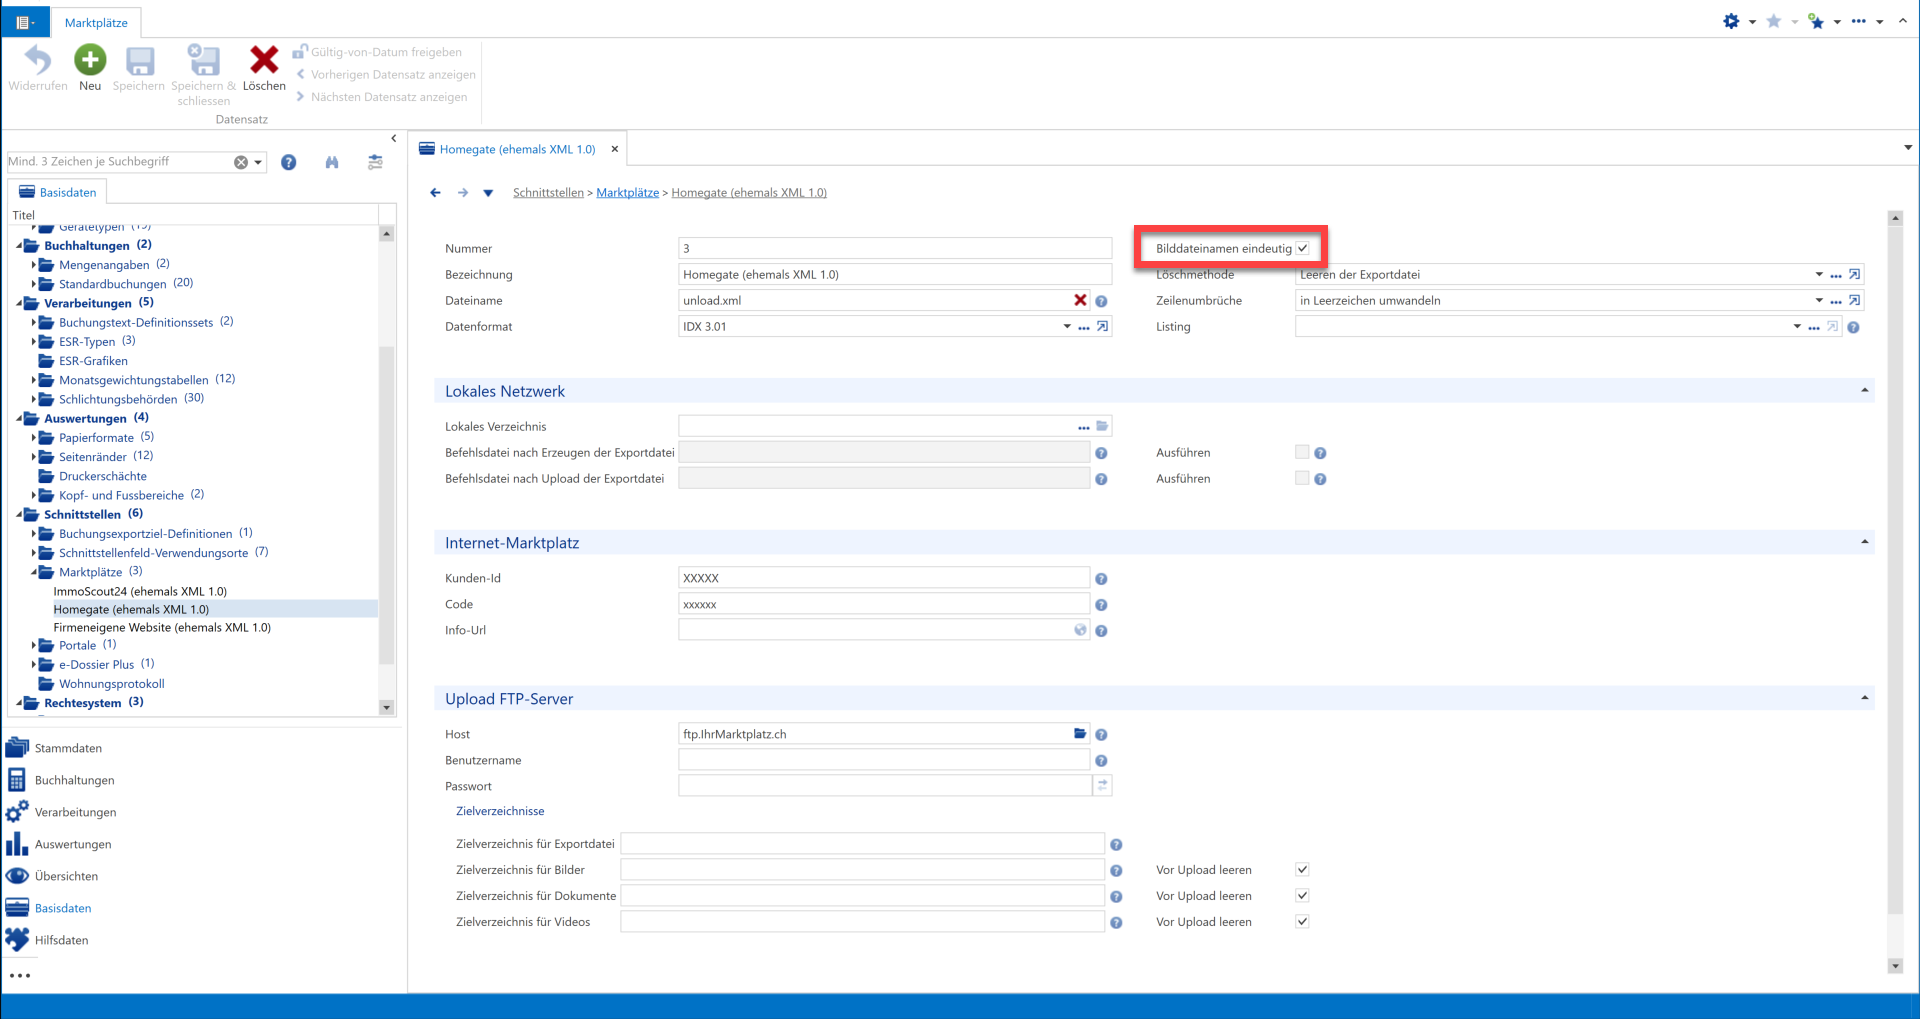The width and height of the screenshot is (1920, 1019).
Task: Open Firmeneigene Website (ehemals XML 1.0) entry
Action: [x=162, y=628]
